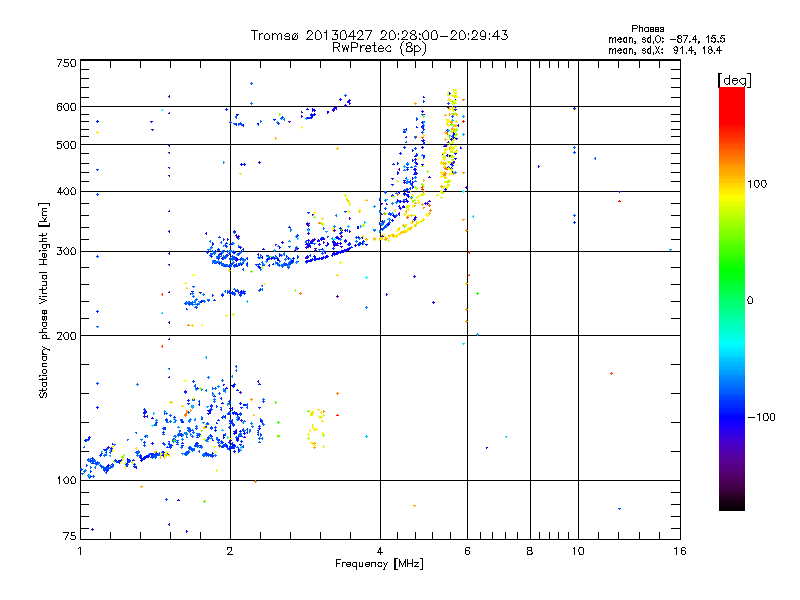
Task: Pick the black bottom of the phase colorbar
Action: (732, 503)
